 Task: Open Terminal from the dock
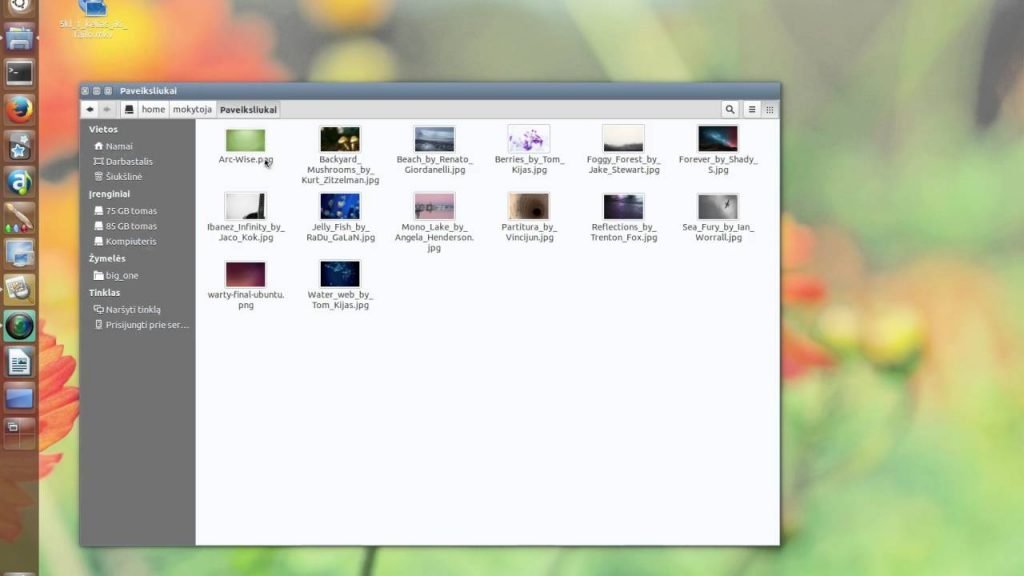click(20, 73)
